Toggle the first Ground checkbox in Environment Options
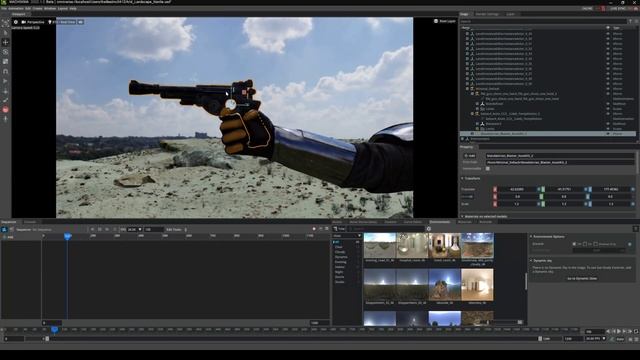The height and width of the screenshot is (360, 640). [x=574, y=244]
